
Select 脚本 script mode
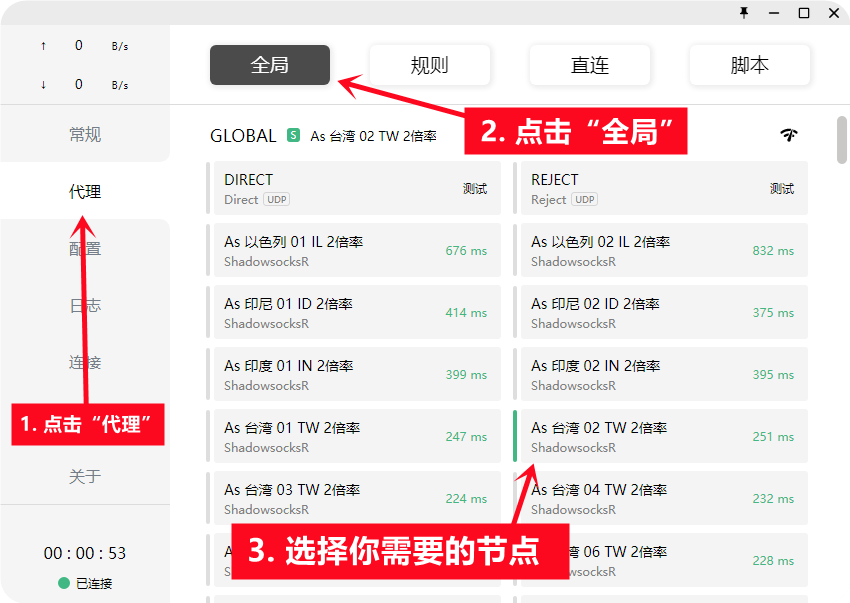(749, 65)
